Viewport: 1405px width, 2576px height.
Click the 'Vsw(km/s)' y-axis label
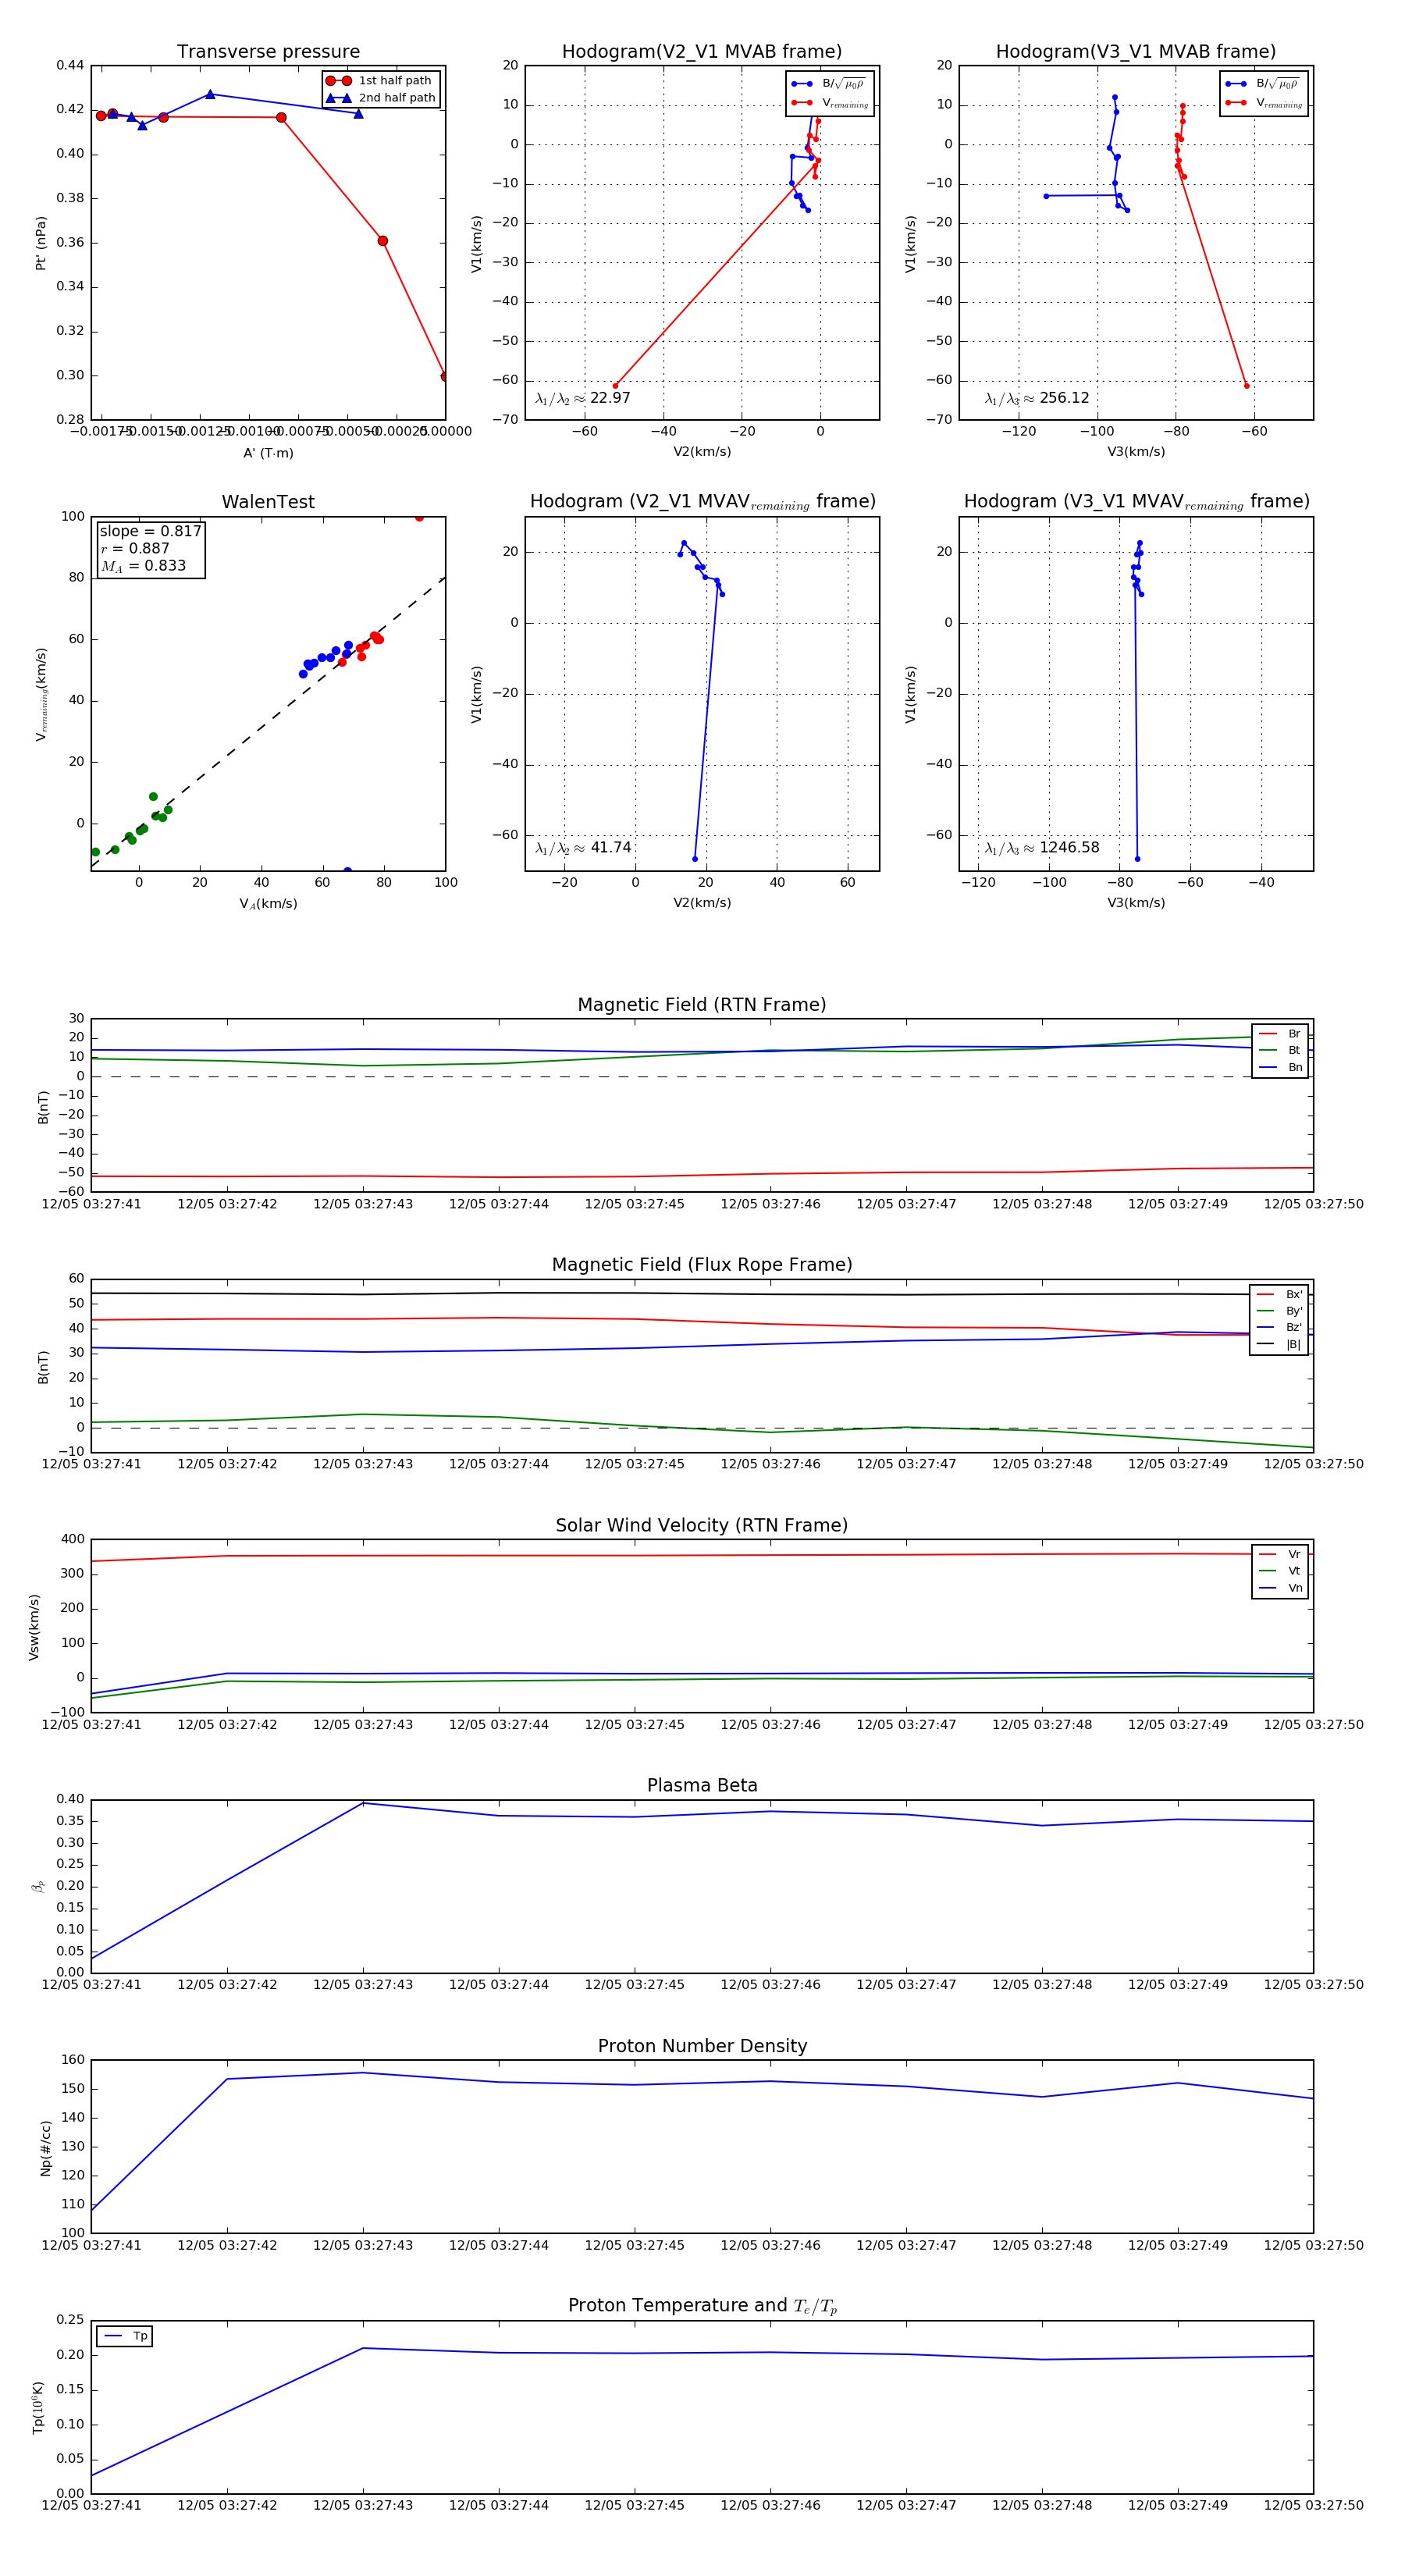(x=34, y=1627)
